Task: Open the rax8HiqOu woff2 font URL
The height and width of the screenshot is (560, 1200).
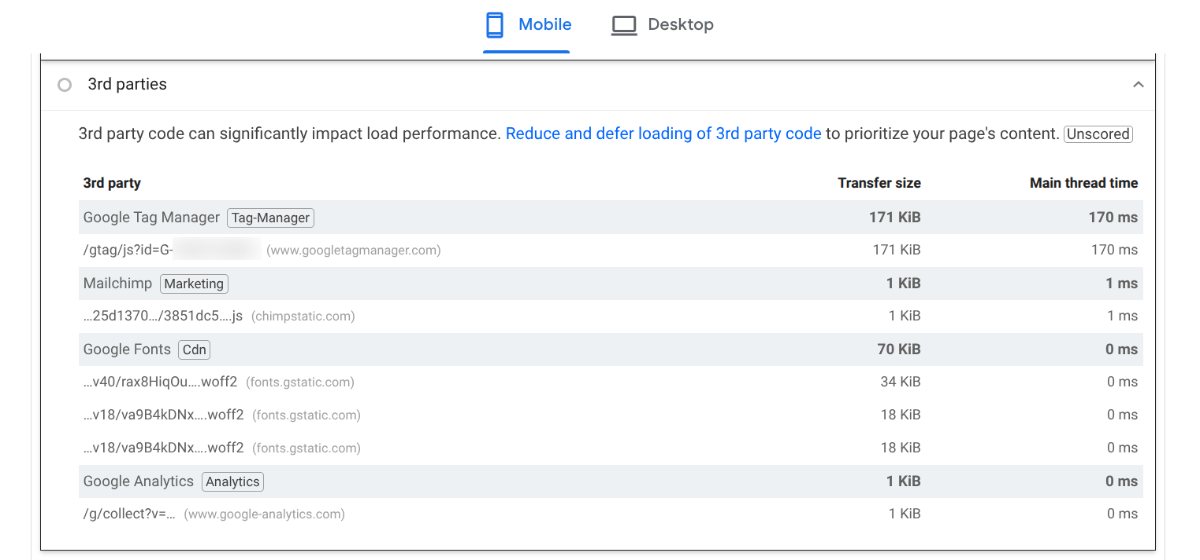Action: tap(160, 382)
